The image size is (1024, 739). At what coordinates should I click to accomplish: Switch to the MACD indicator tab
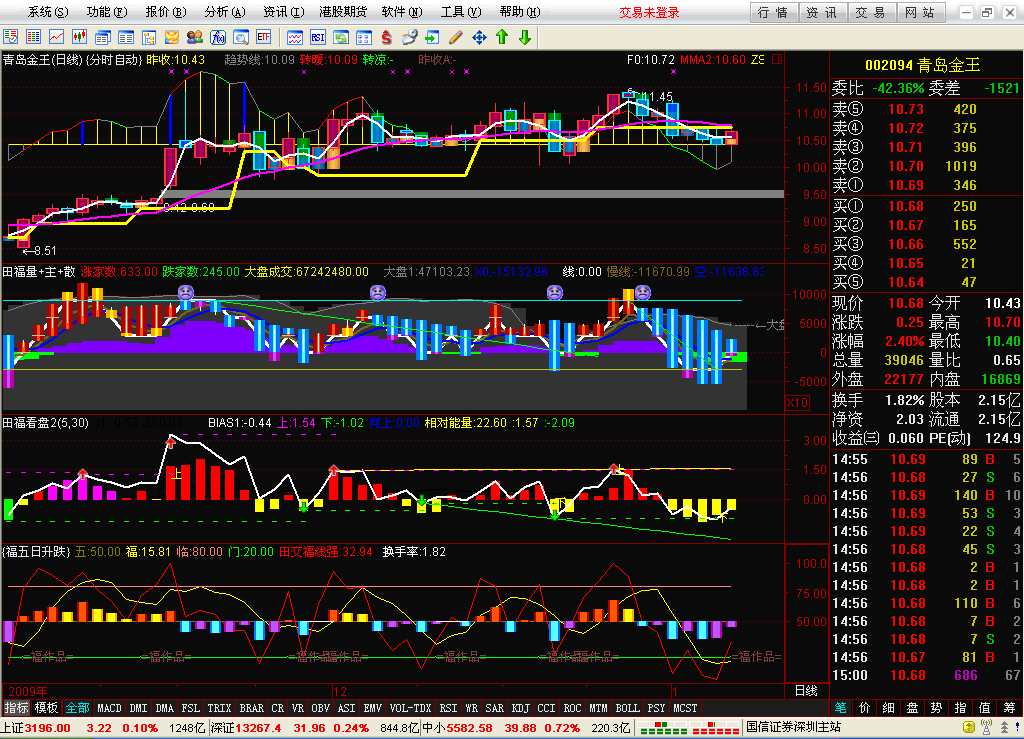110,707
